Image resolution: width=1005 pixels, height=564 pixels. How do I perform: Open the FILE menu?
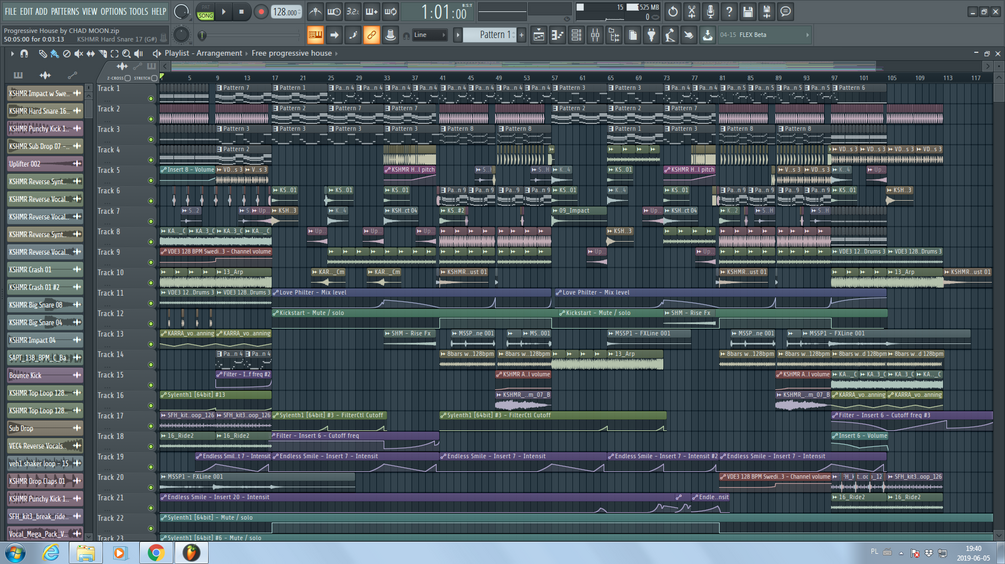[10, 12]
